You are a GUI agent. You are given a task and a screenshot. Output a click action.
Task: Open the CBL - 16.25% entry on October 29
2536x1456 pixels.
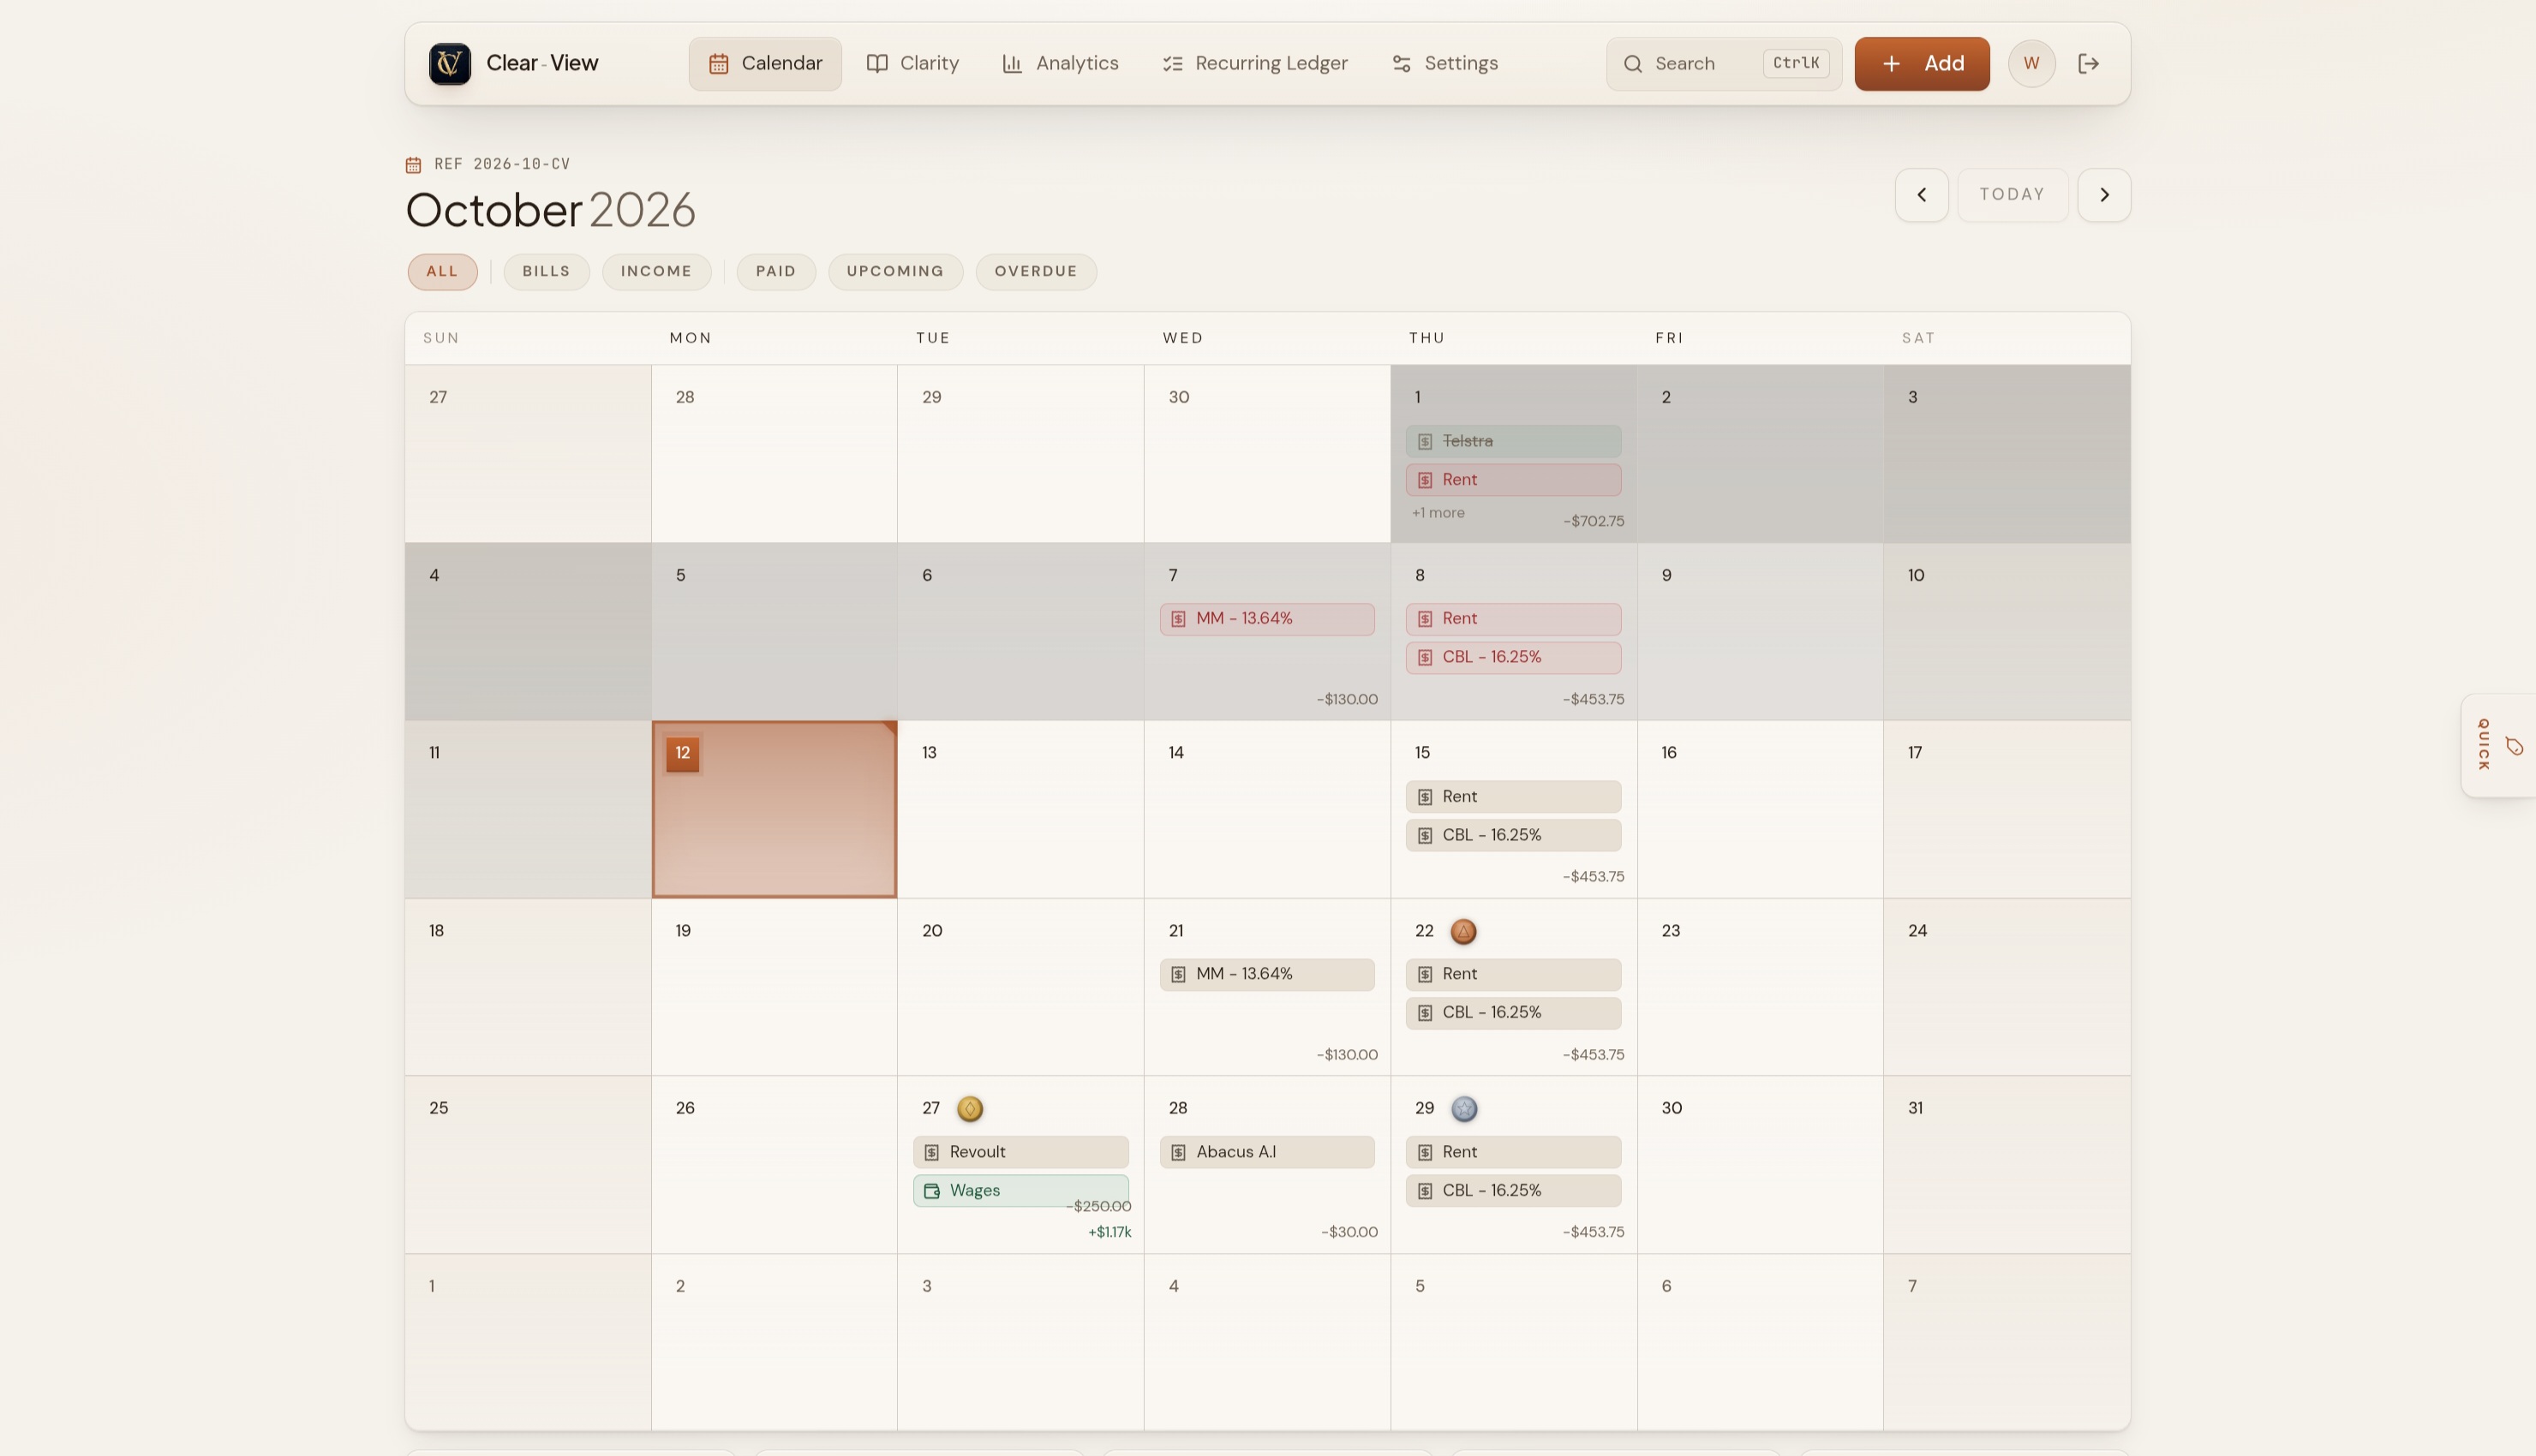click(x=1513, y=1191)
